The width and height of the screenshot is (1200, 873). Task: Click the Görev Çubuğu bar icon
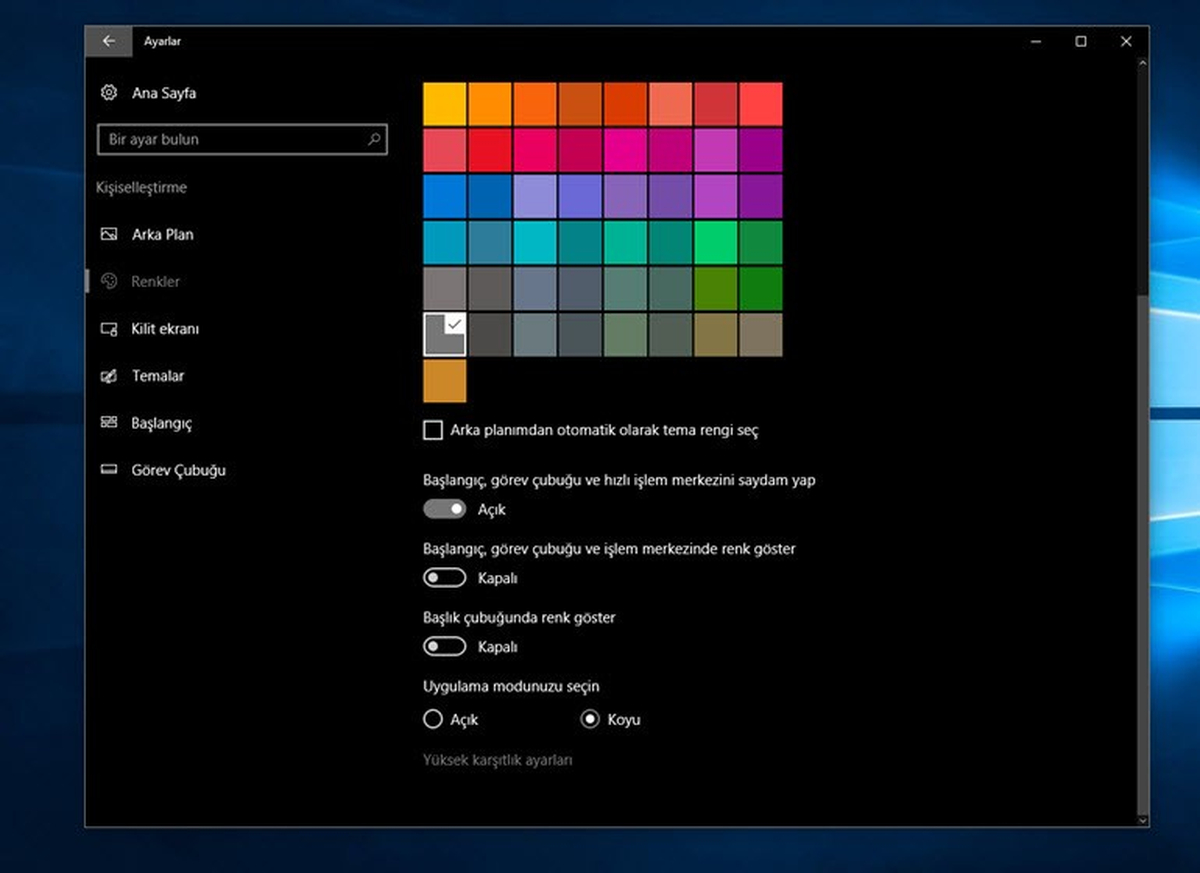pos(109,470)
